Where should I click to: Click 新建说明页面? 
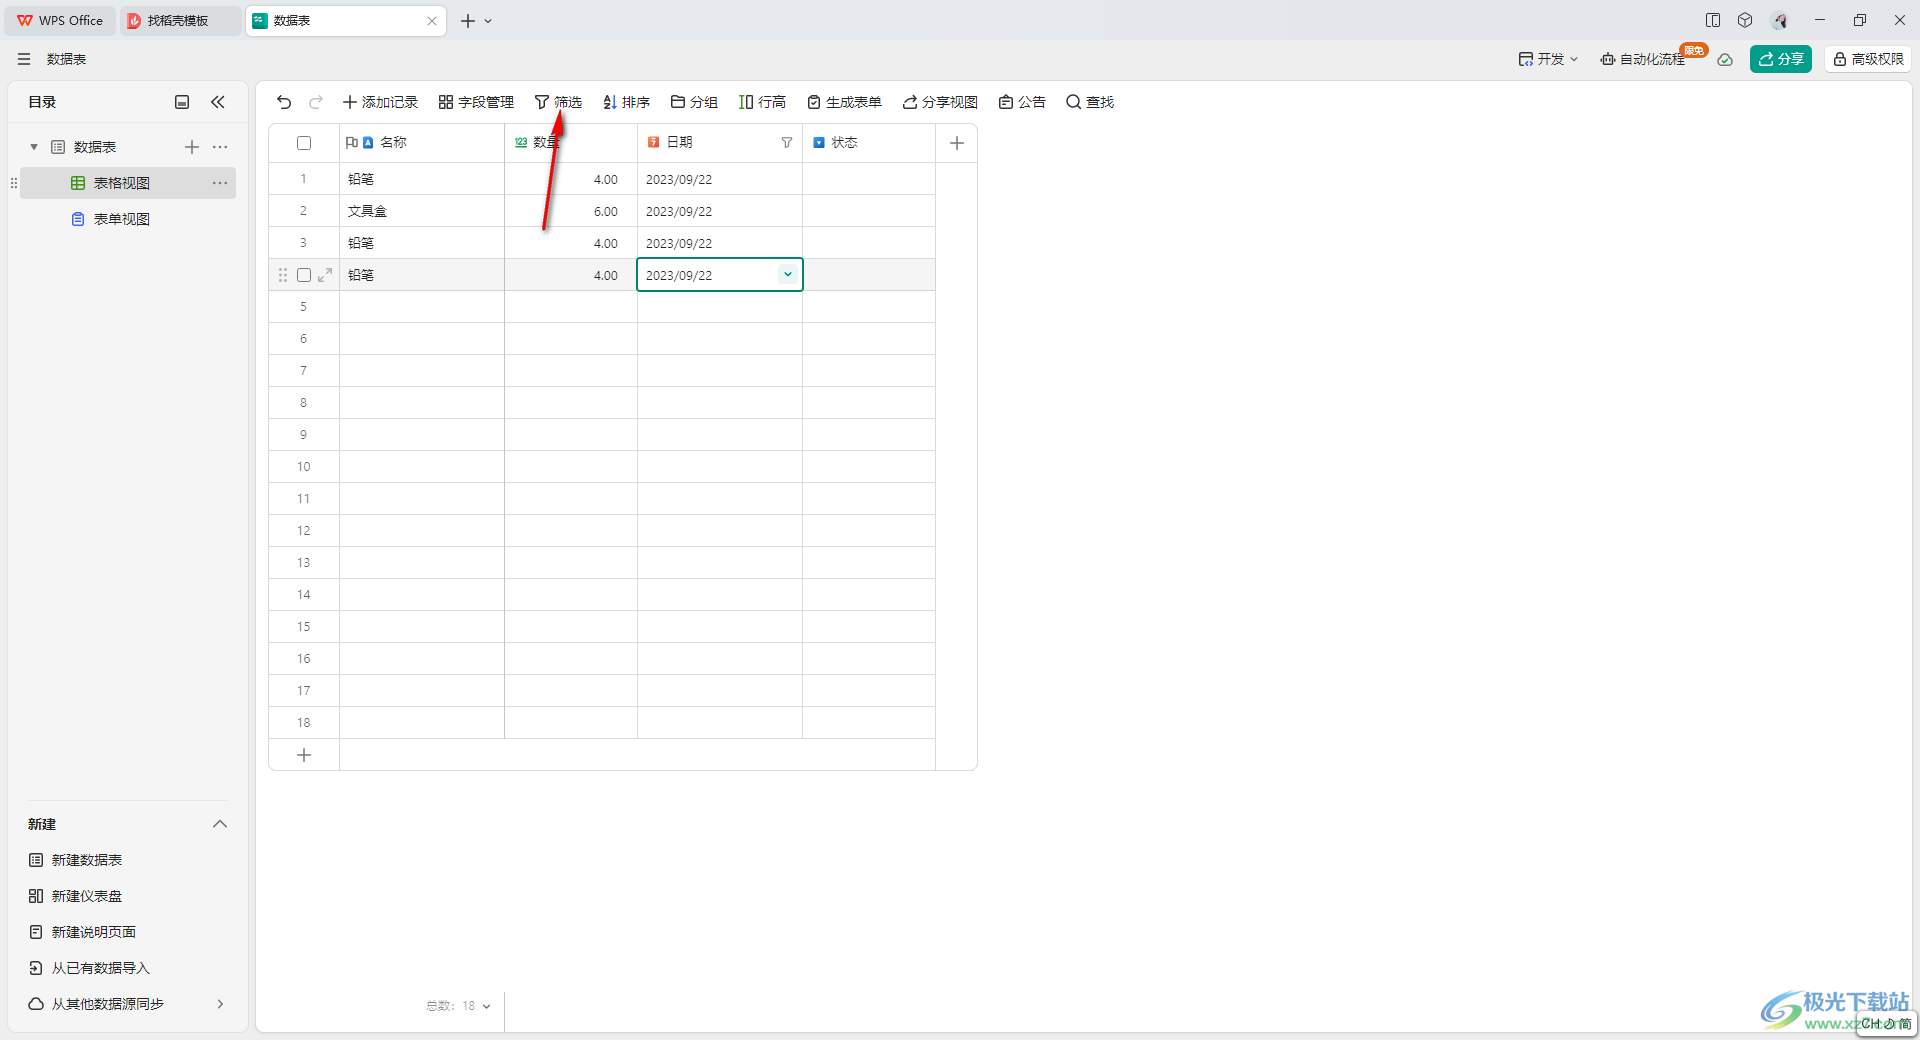click(x=83, y=932)
